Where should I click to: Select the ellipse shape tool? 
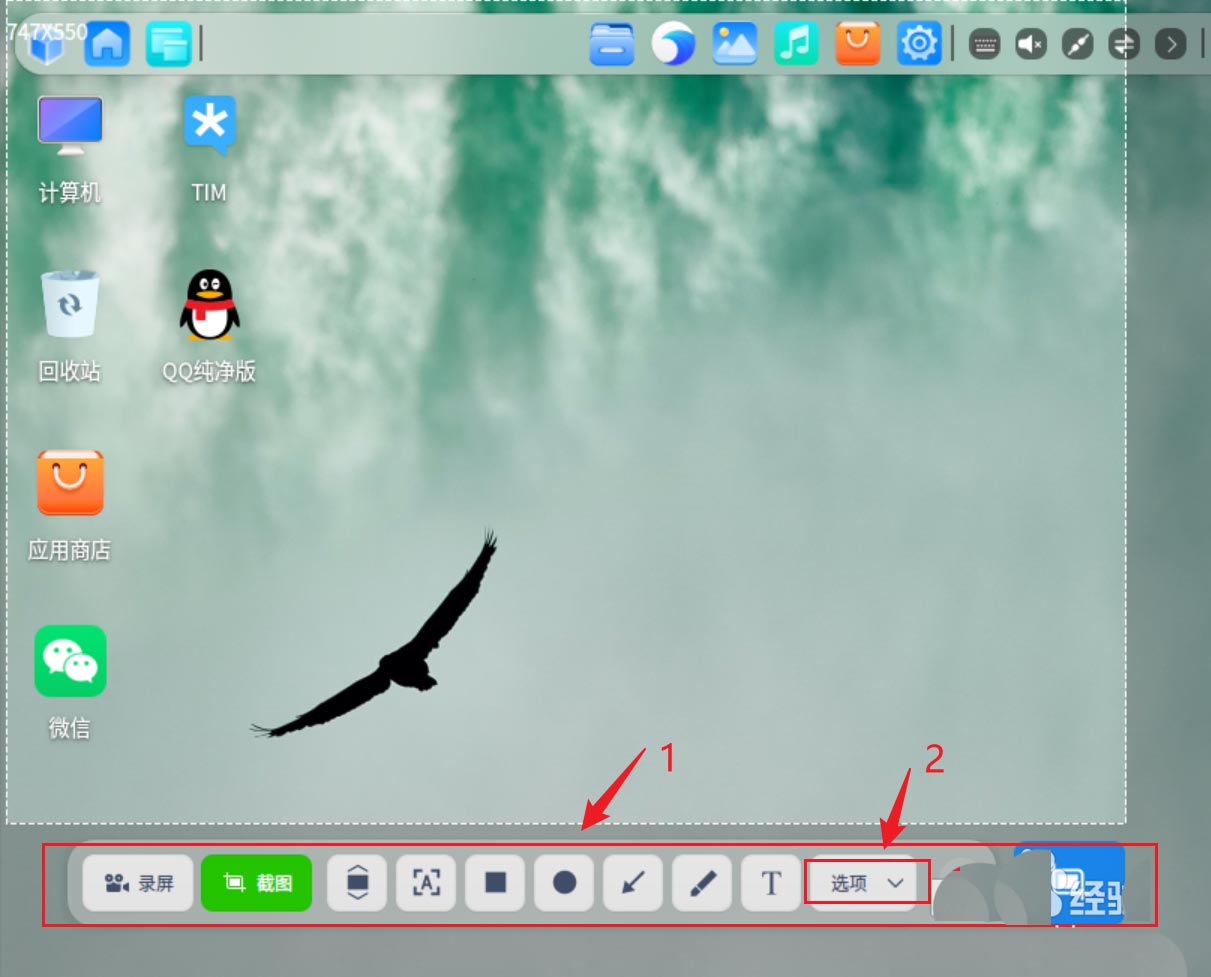[x=565, y=882]
